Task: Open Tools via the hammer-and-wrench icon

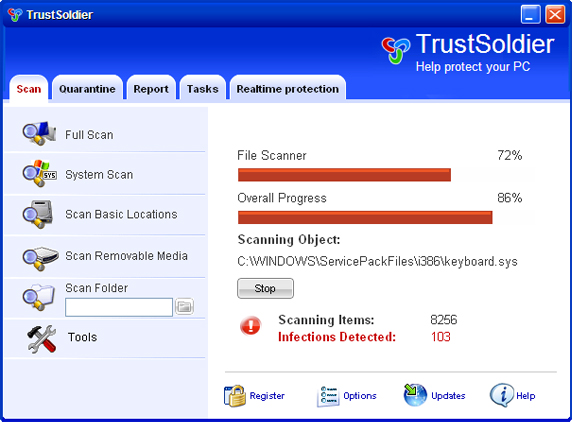Action: [x=42, y=339]
